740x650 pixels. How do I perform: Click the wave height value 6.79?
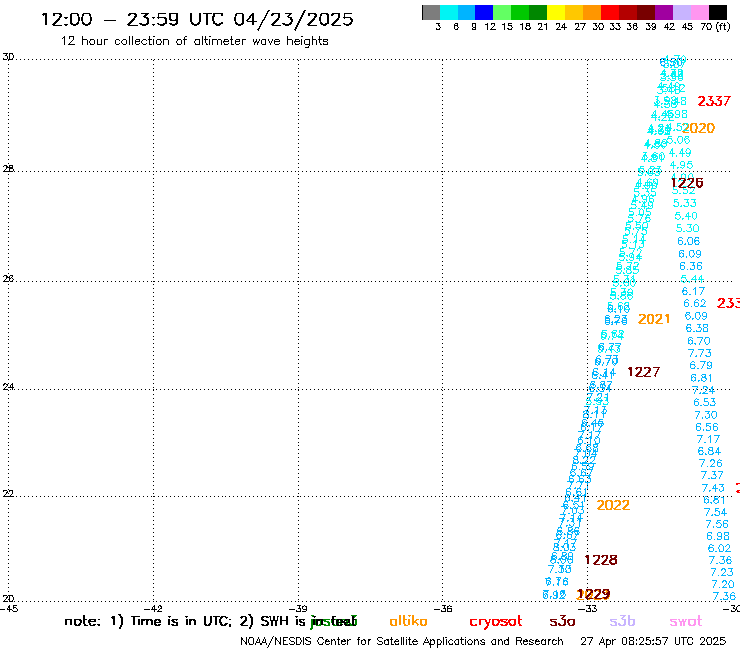click(x=701, y=365)
